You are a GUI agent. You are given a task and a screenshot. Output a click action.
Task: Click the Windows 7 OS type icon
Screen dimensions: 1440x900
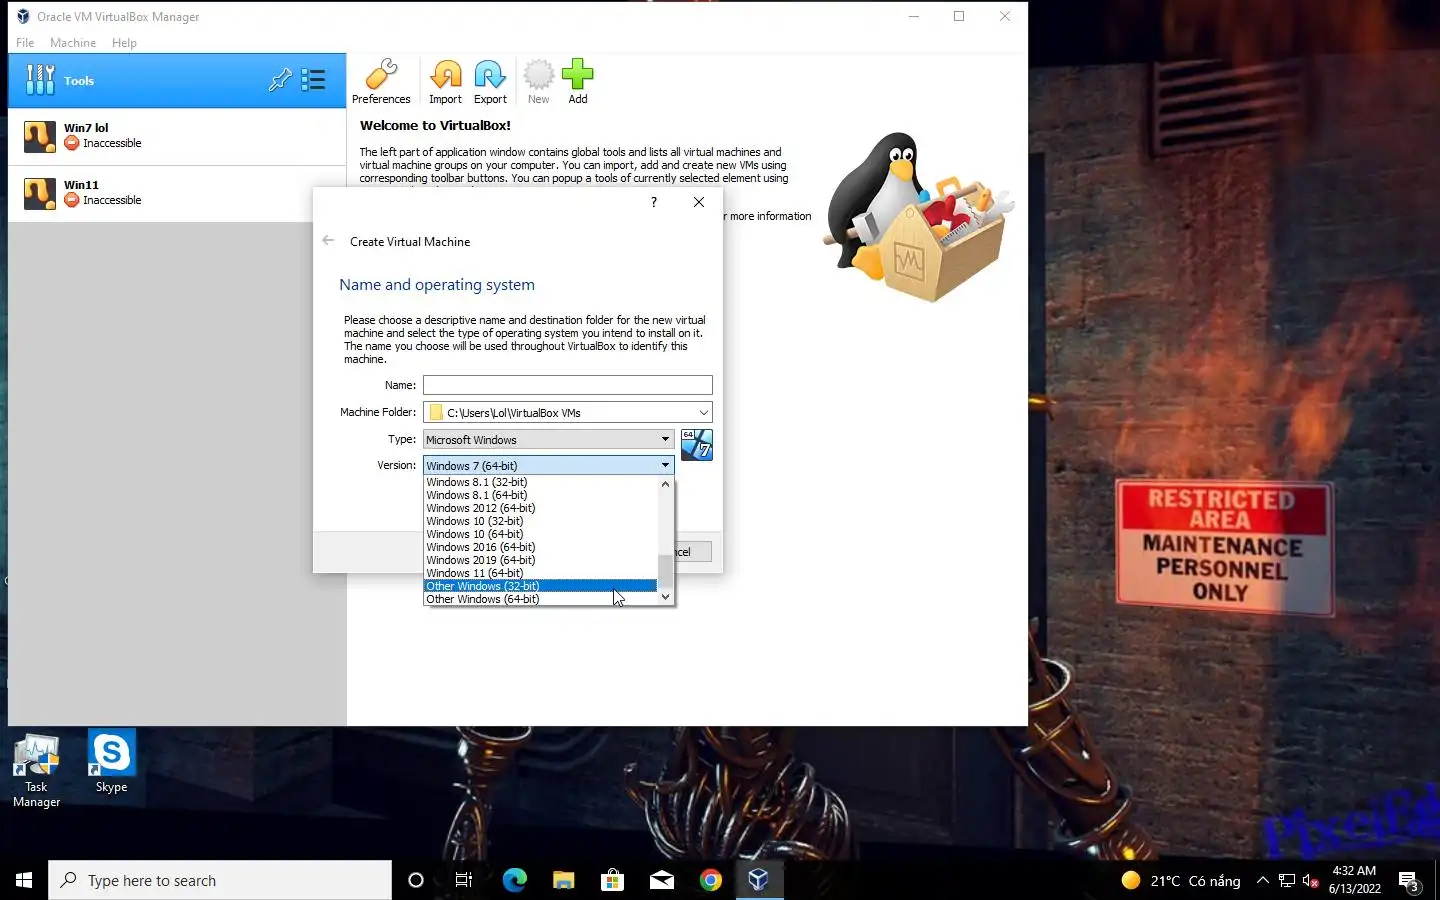(697, 445)
